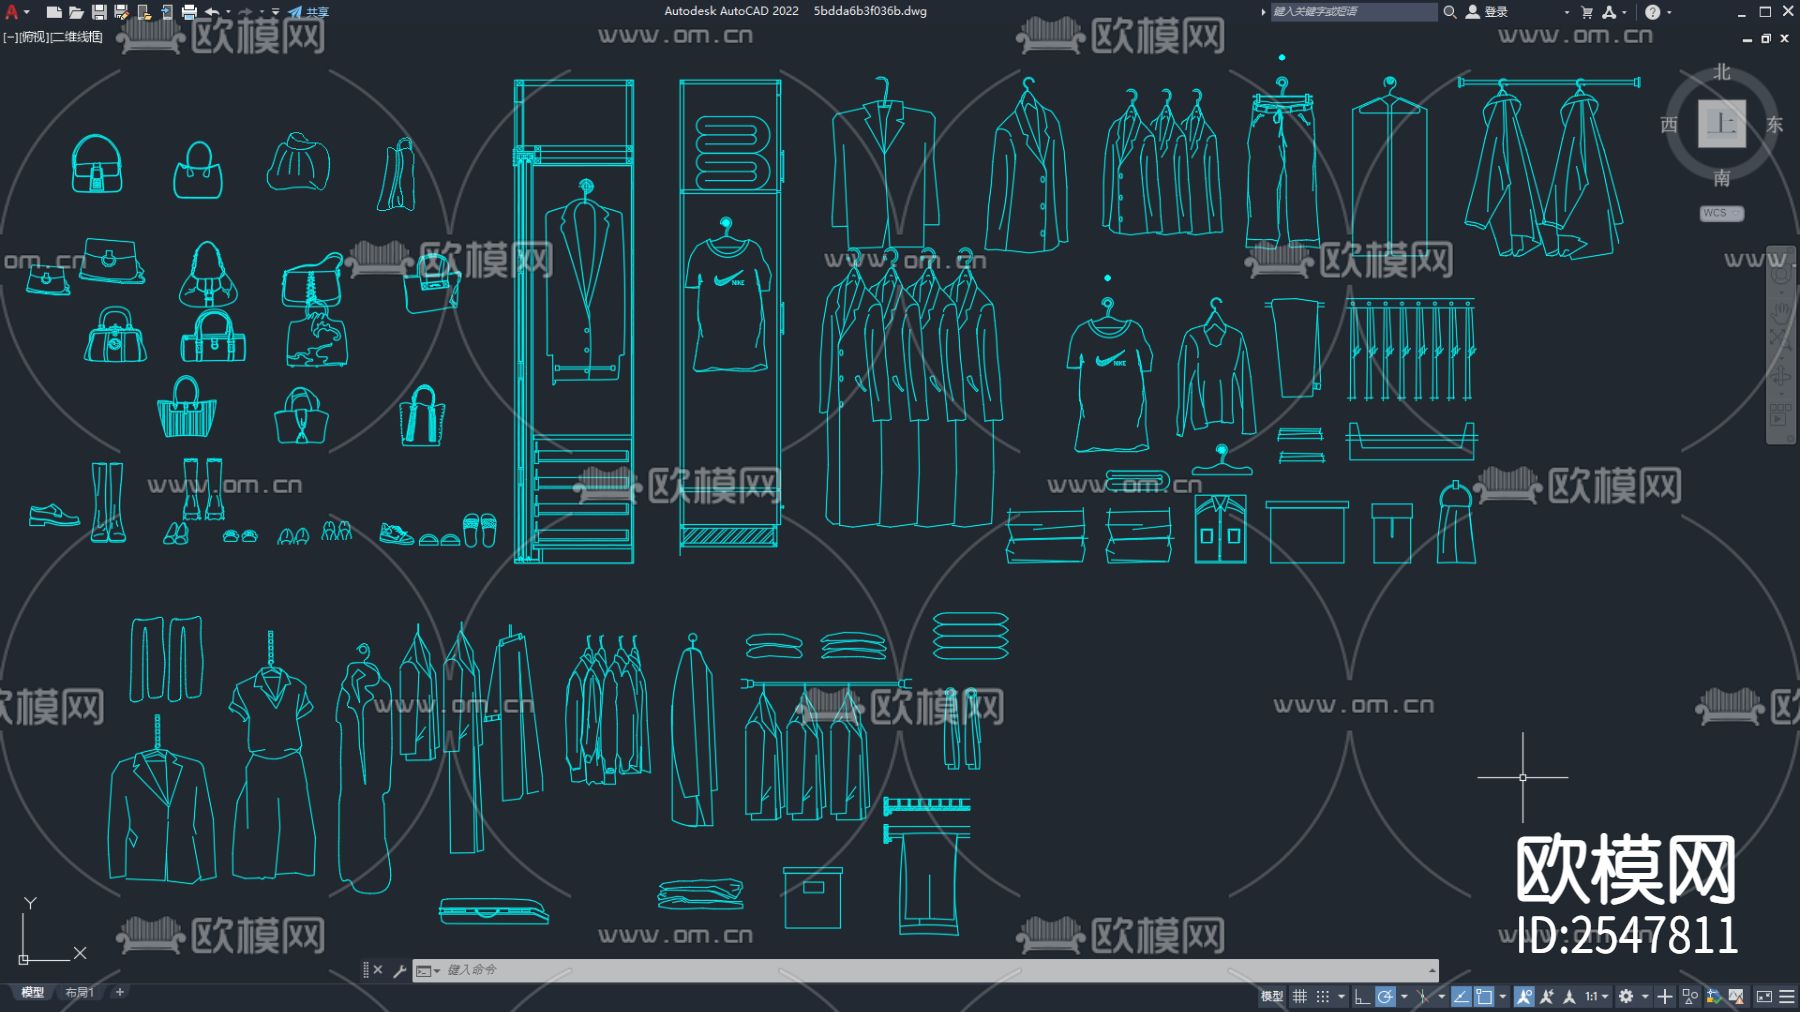The image size is (1800, 1012).
Task: Open command line customization wrench
Action: tap(399, 970)
